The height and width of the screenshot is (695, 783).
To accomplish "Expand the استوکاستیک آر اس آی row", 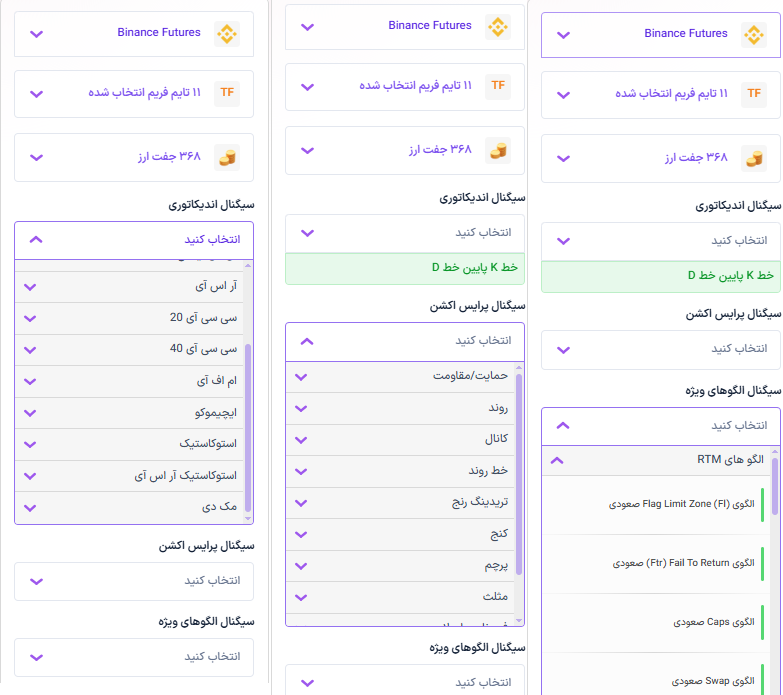I will pyautogui.click(x=129, y=476).
